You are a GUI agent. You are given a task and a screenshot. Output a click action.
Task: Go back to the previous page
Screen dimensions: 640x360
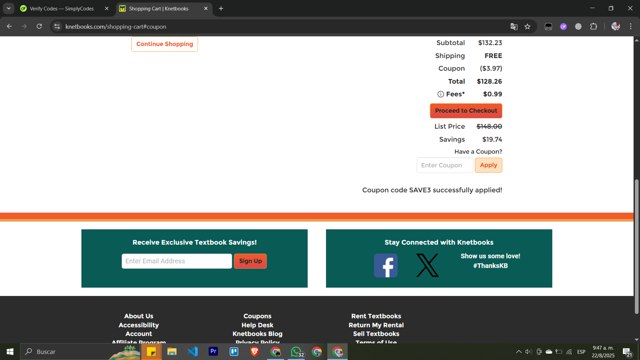pos(9,27)
